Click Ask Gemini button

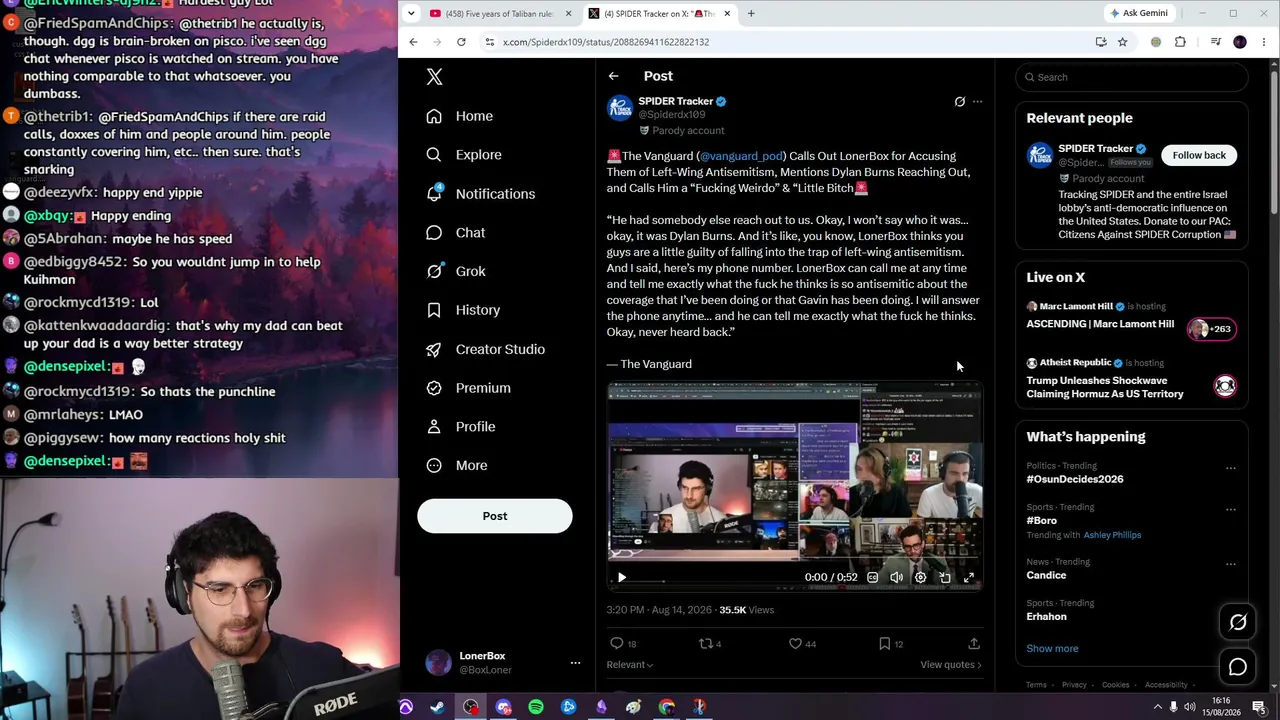(x=1138, y=13)
